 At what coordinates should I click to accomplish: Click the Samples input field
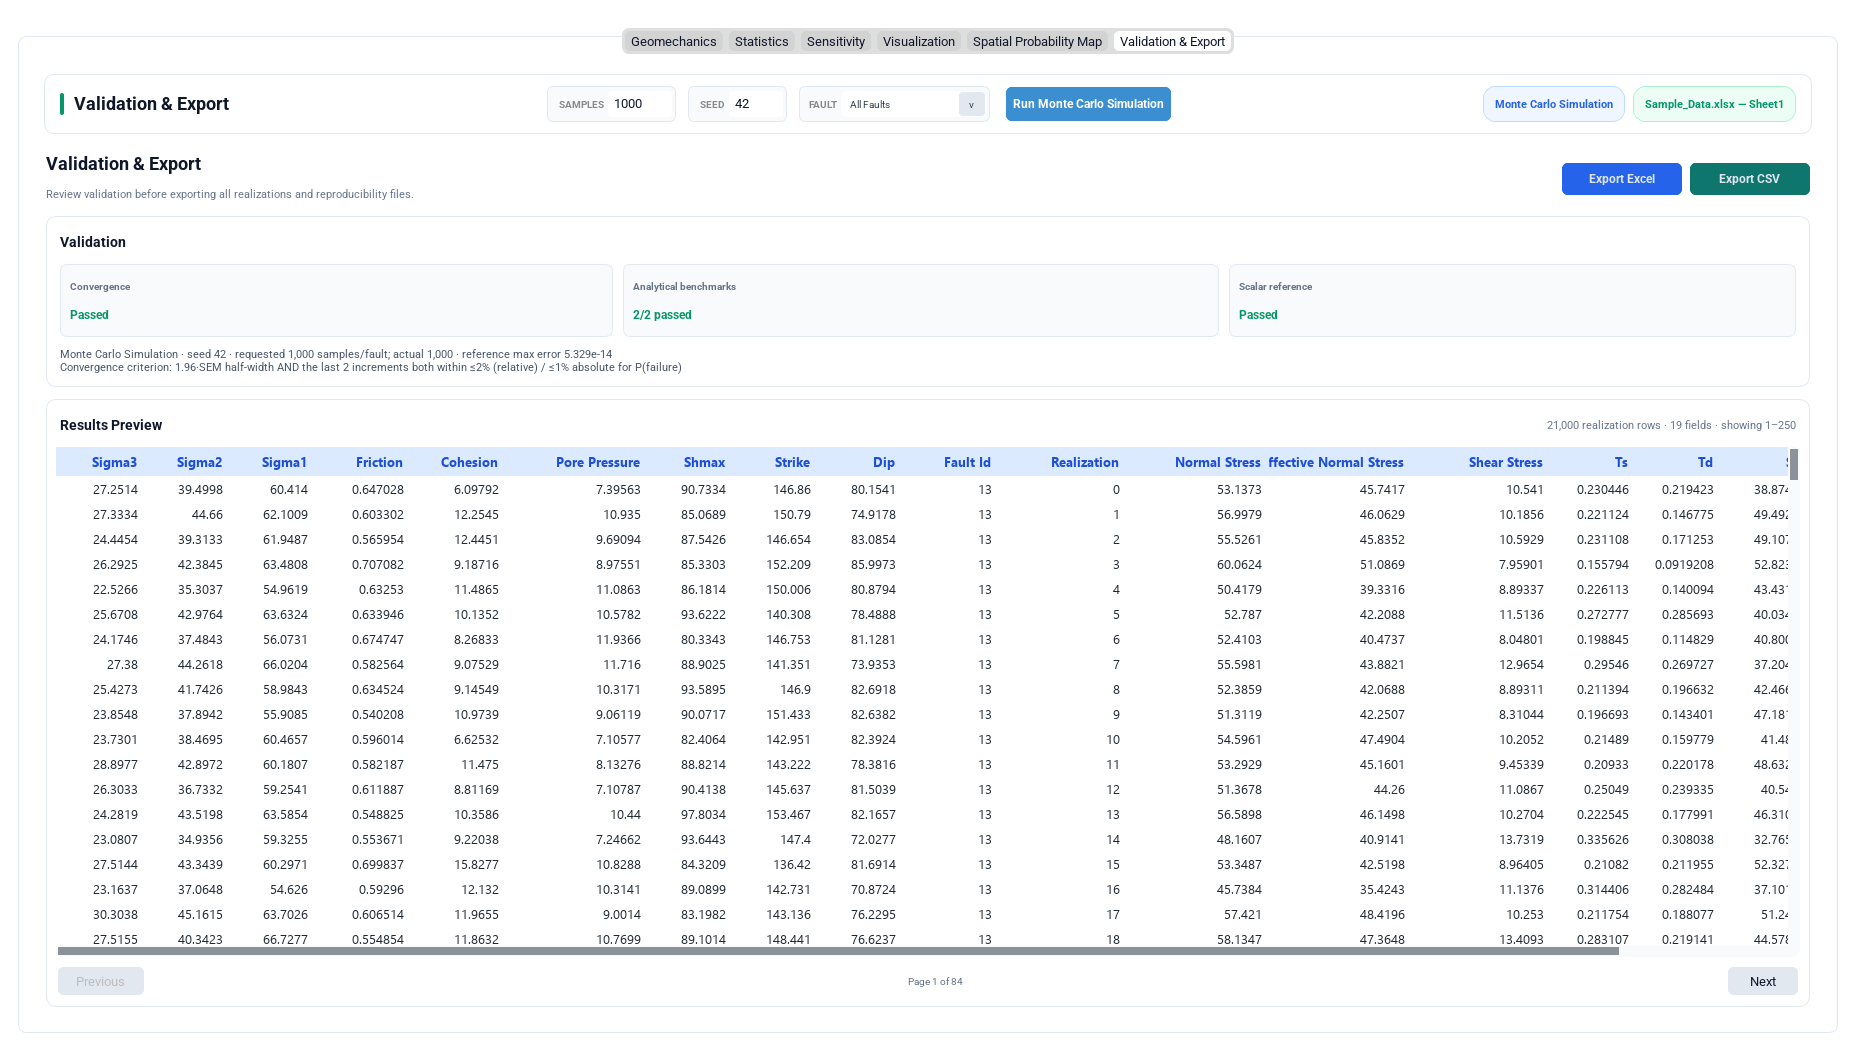tap(640, 104)
